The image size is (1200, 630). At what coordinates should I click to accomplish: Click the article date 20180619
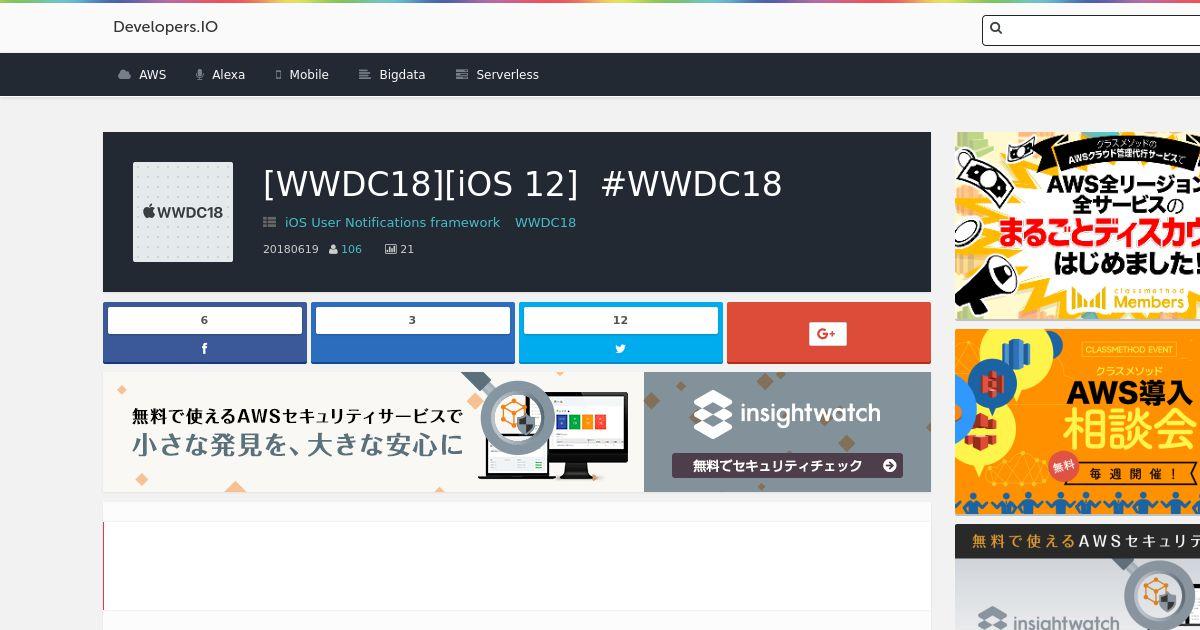tap(290, 249)
